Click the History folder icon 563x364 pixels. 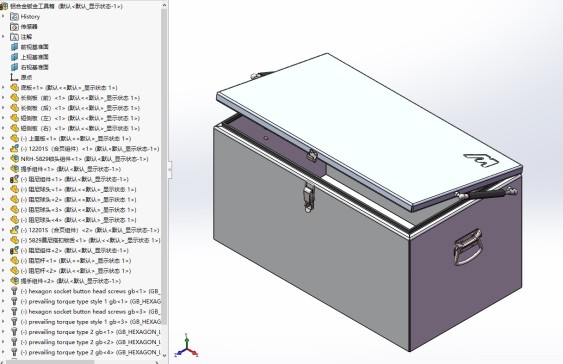(x=14, y=17)
